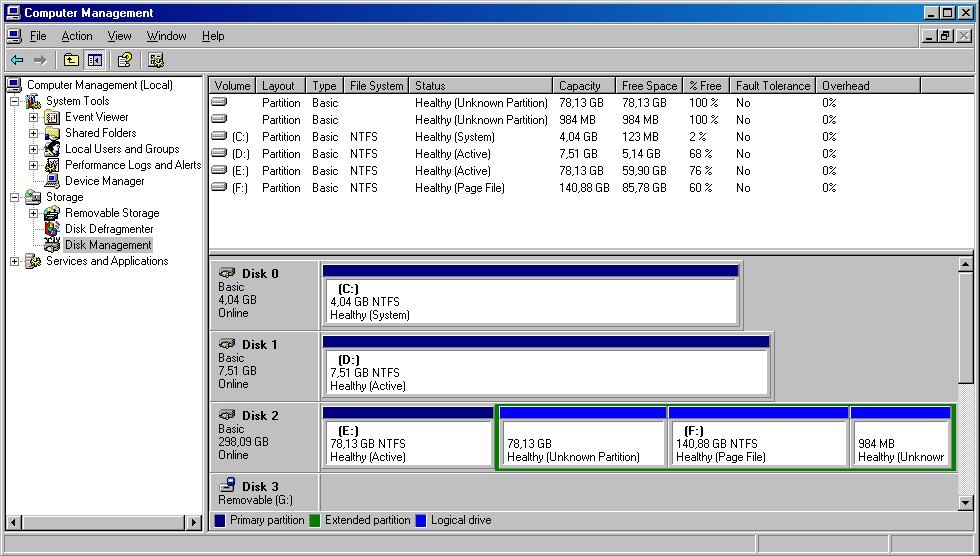Click the disk view scroll down arrow

click(965, 503)
